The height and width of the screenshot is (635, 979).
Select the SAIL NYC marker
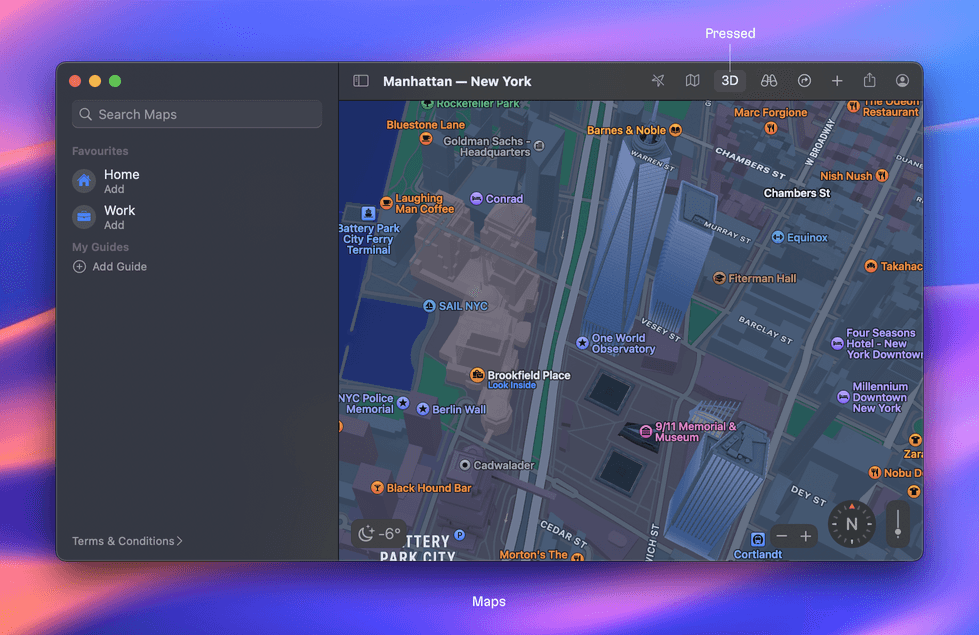429,306
